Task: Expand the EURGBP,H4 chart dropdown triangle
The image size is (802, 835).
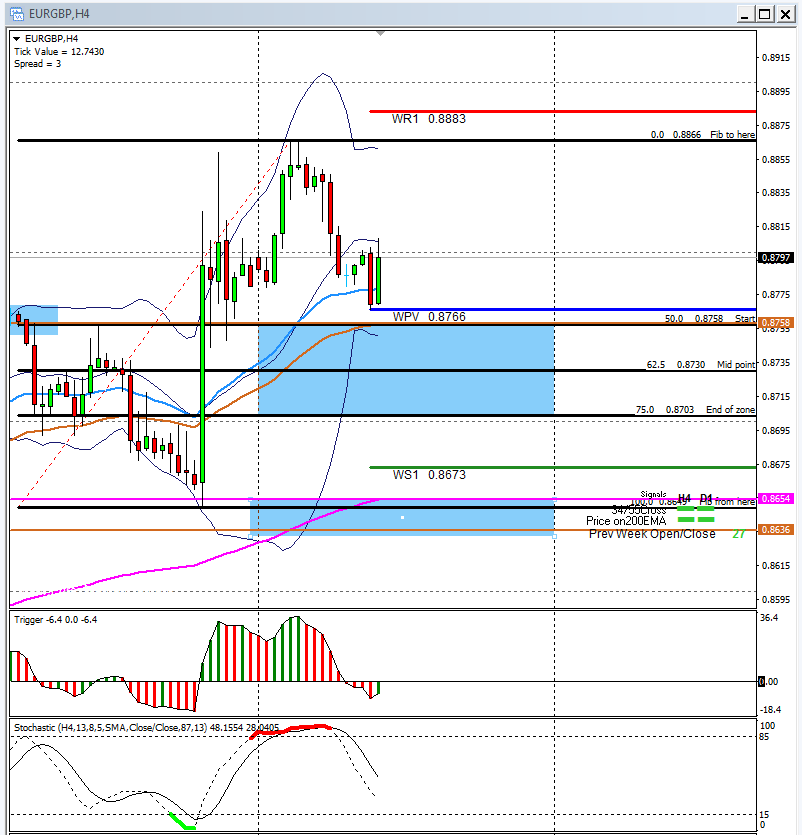Action: point(17,39)
